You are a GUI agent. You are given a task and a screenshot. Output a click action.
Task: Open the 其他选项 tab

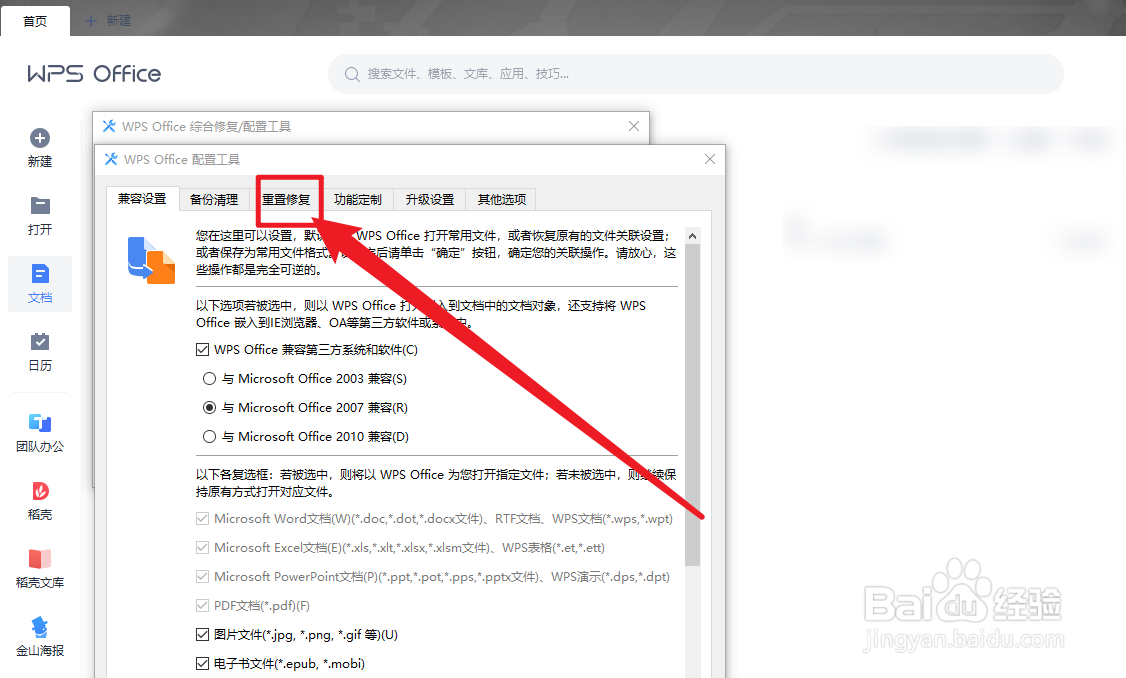click(501, 200)
